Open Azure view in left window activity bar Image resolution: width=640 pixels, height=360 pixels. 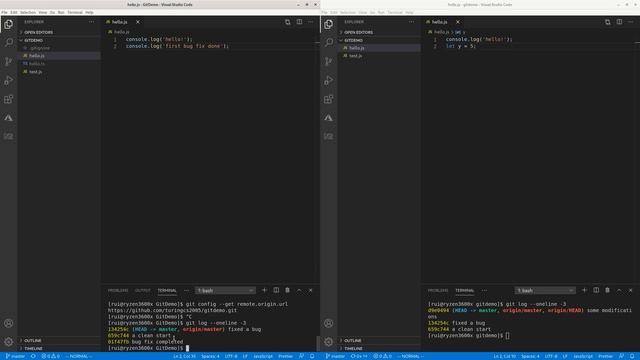coord(9,118)
